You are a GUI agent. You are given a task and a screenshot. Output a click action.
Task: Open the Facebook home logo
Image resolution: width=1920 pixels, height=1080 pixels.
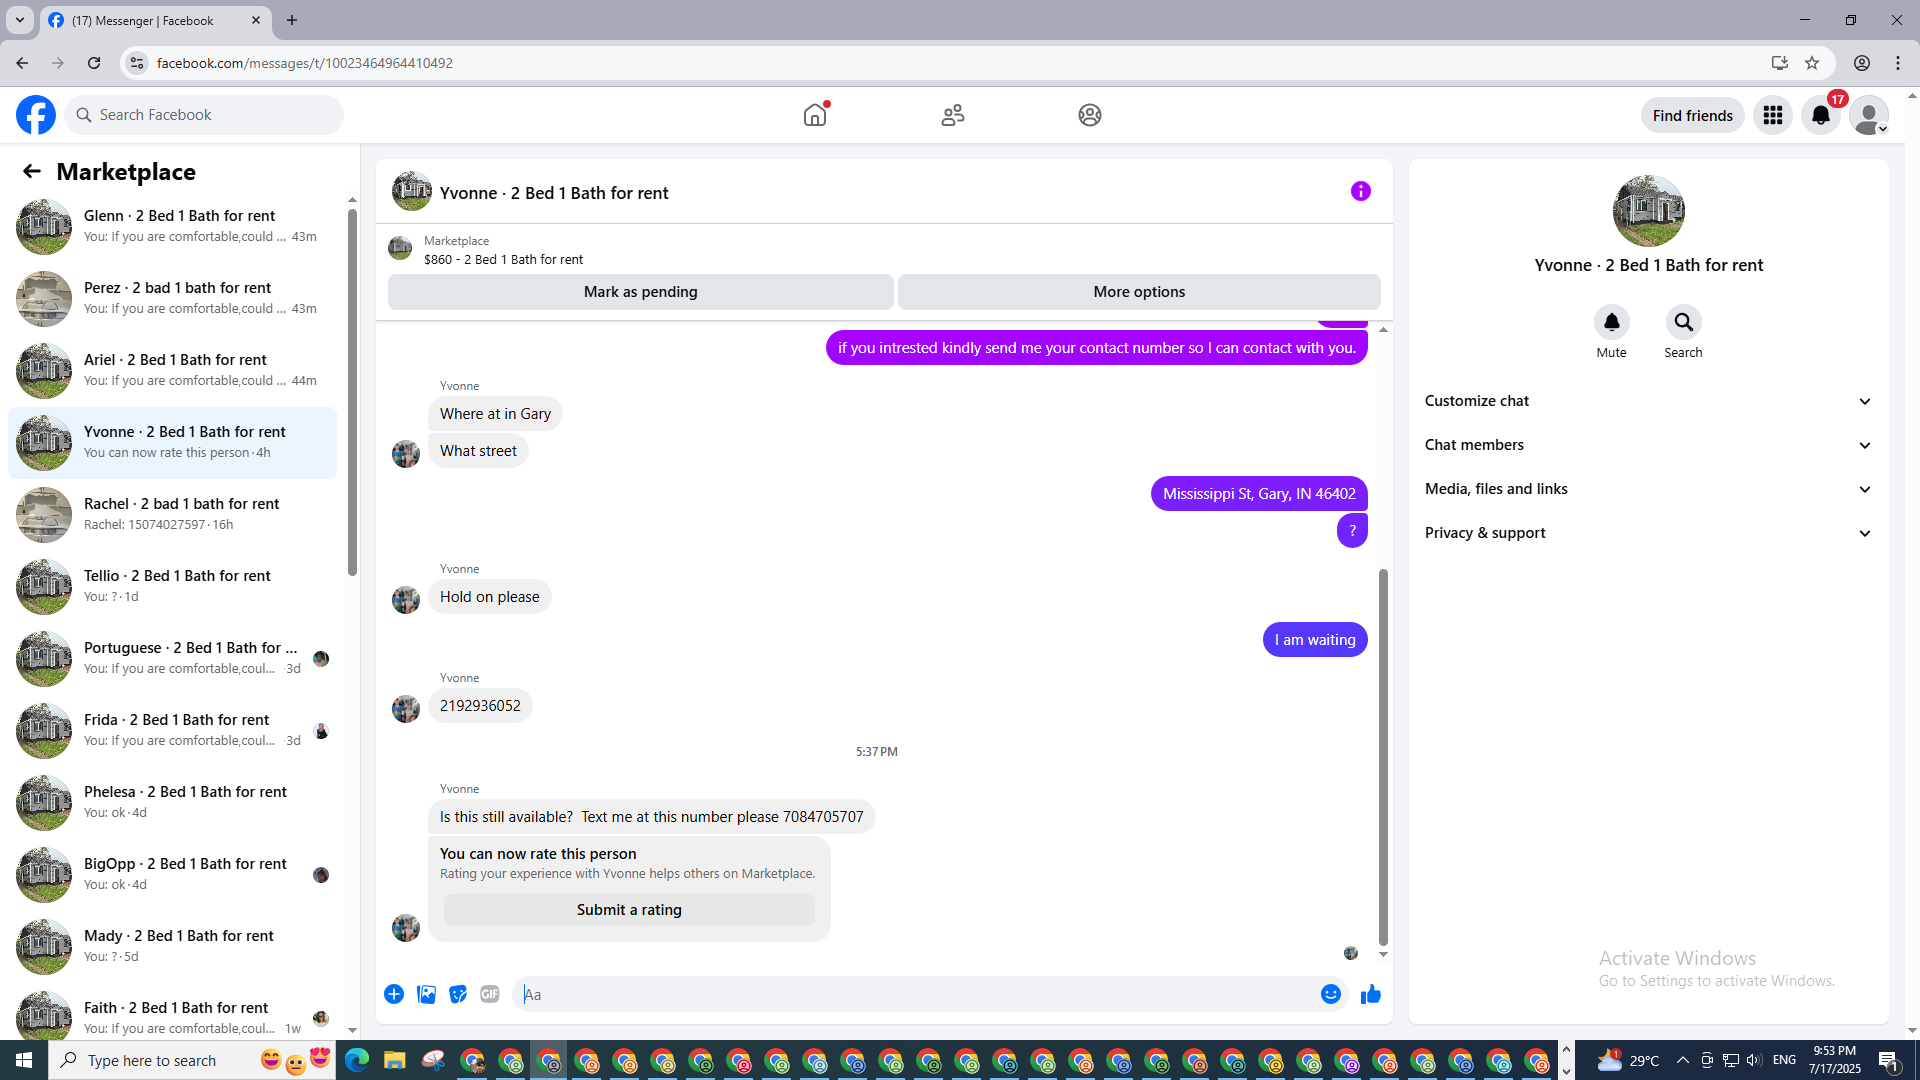[36, 115]
